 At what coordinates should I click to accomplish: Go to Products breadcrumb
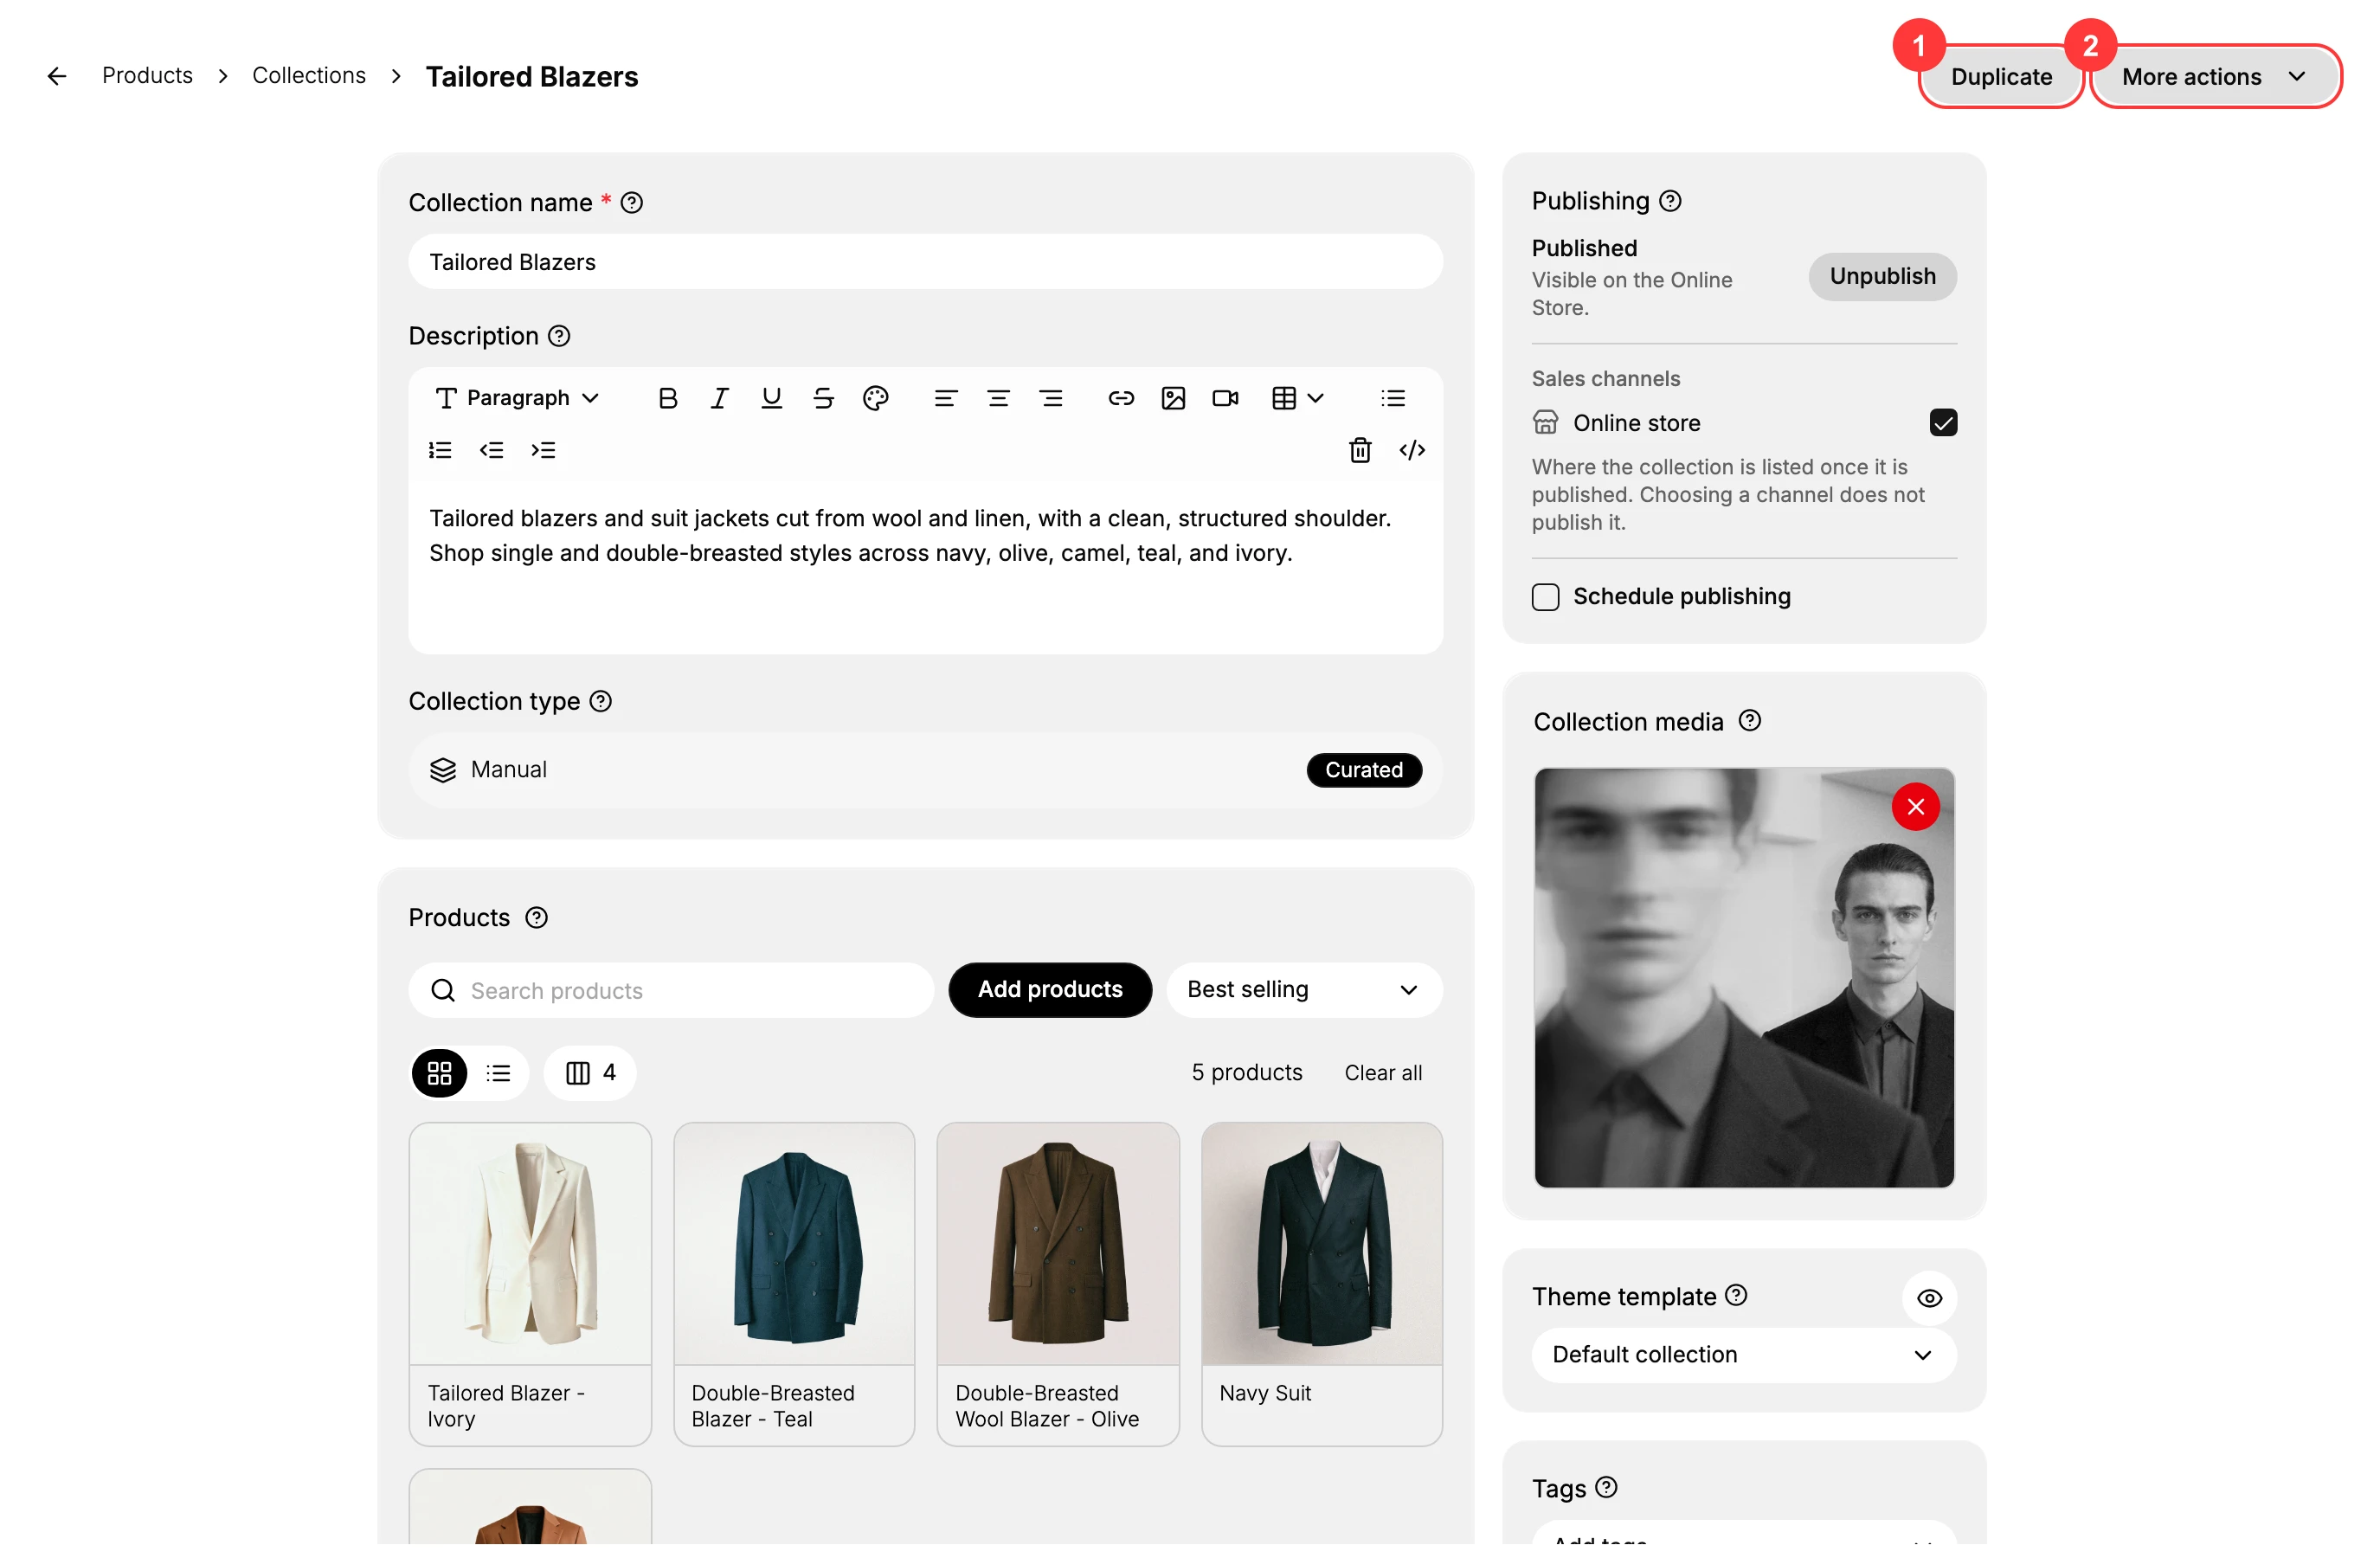(x=147, y=76)
